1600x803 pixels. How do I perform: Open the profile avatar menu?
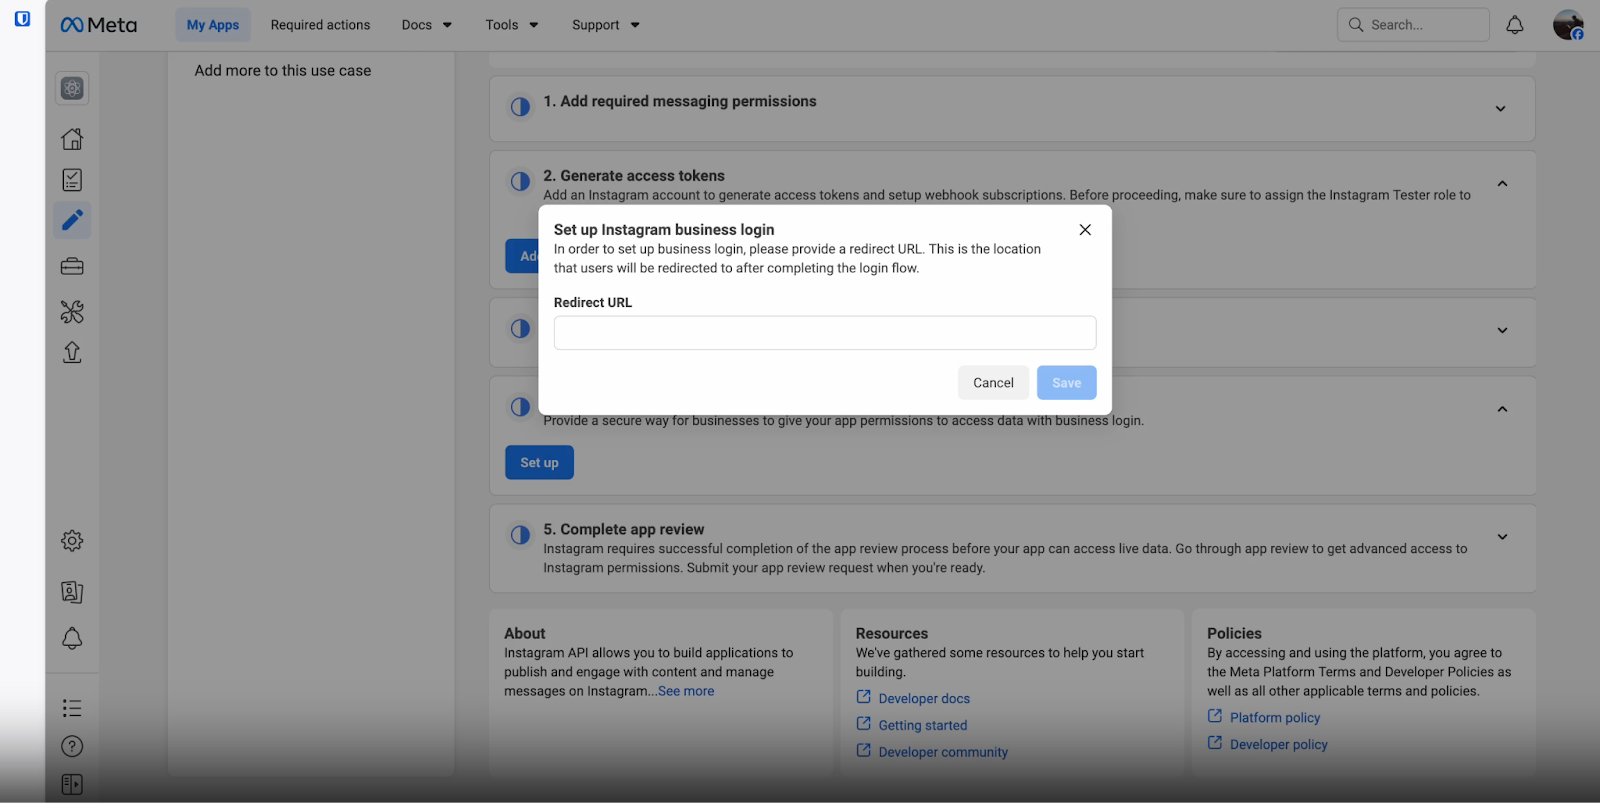[x=1568, y=25]
